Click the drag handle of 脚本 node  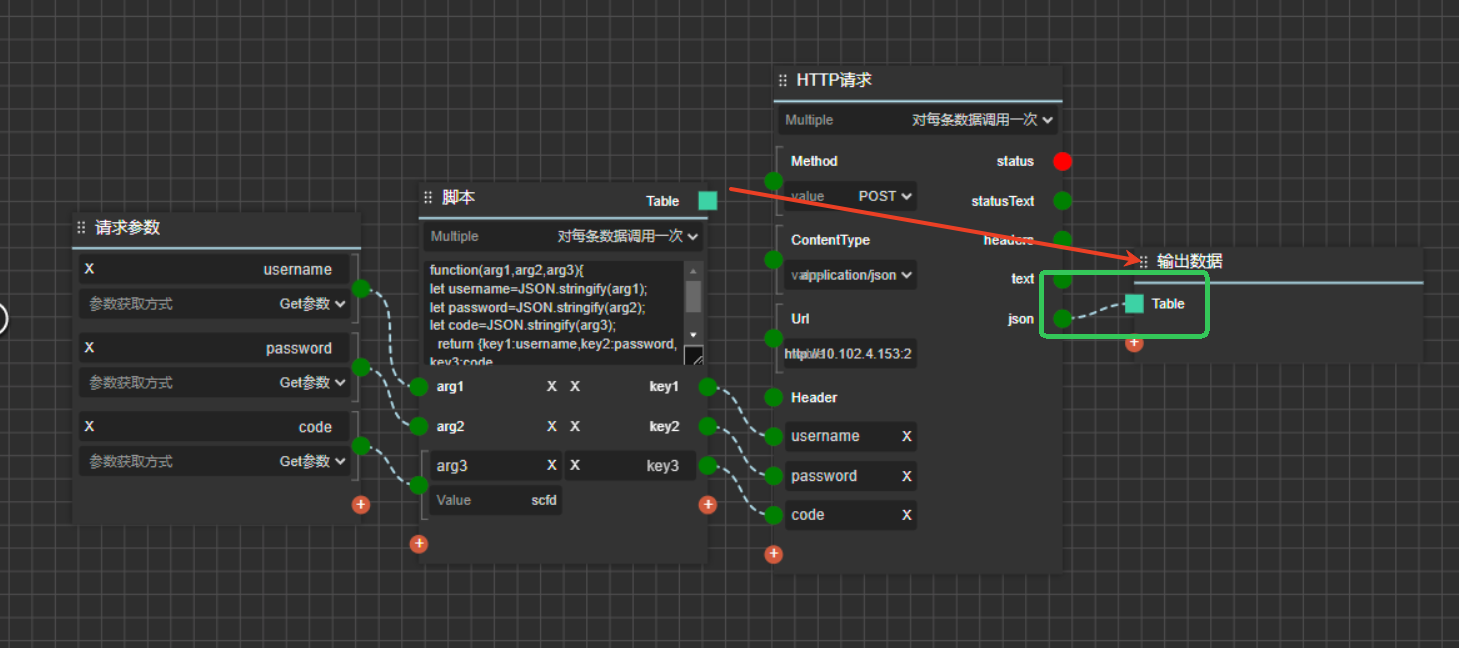coord(428,198)
